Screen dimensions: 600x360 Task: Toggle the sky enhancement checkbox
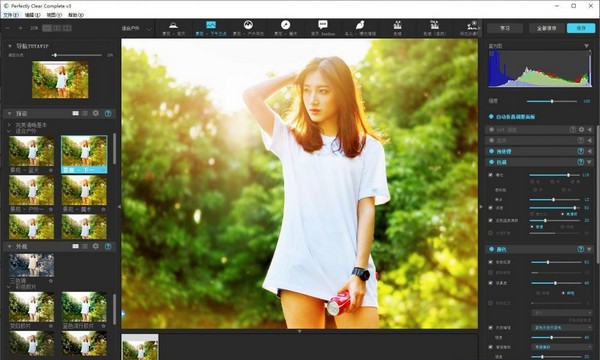pos(491,327)
